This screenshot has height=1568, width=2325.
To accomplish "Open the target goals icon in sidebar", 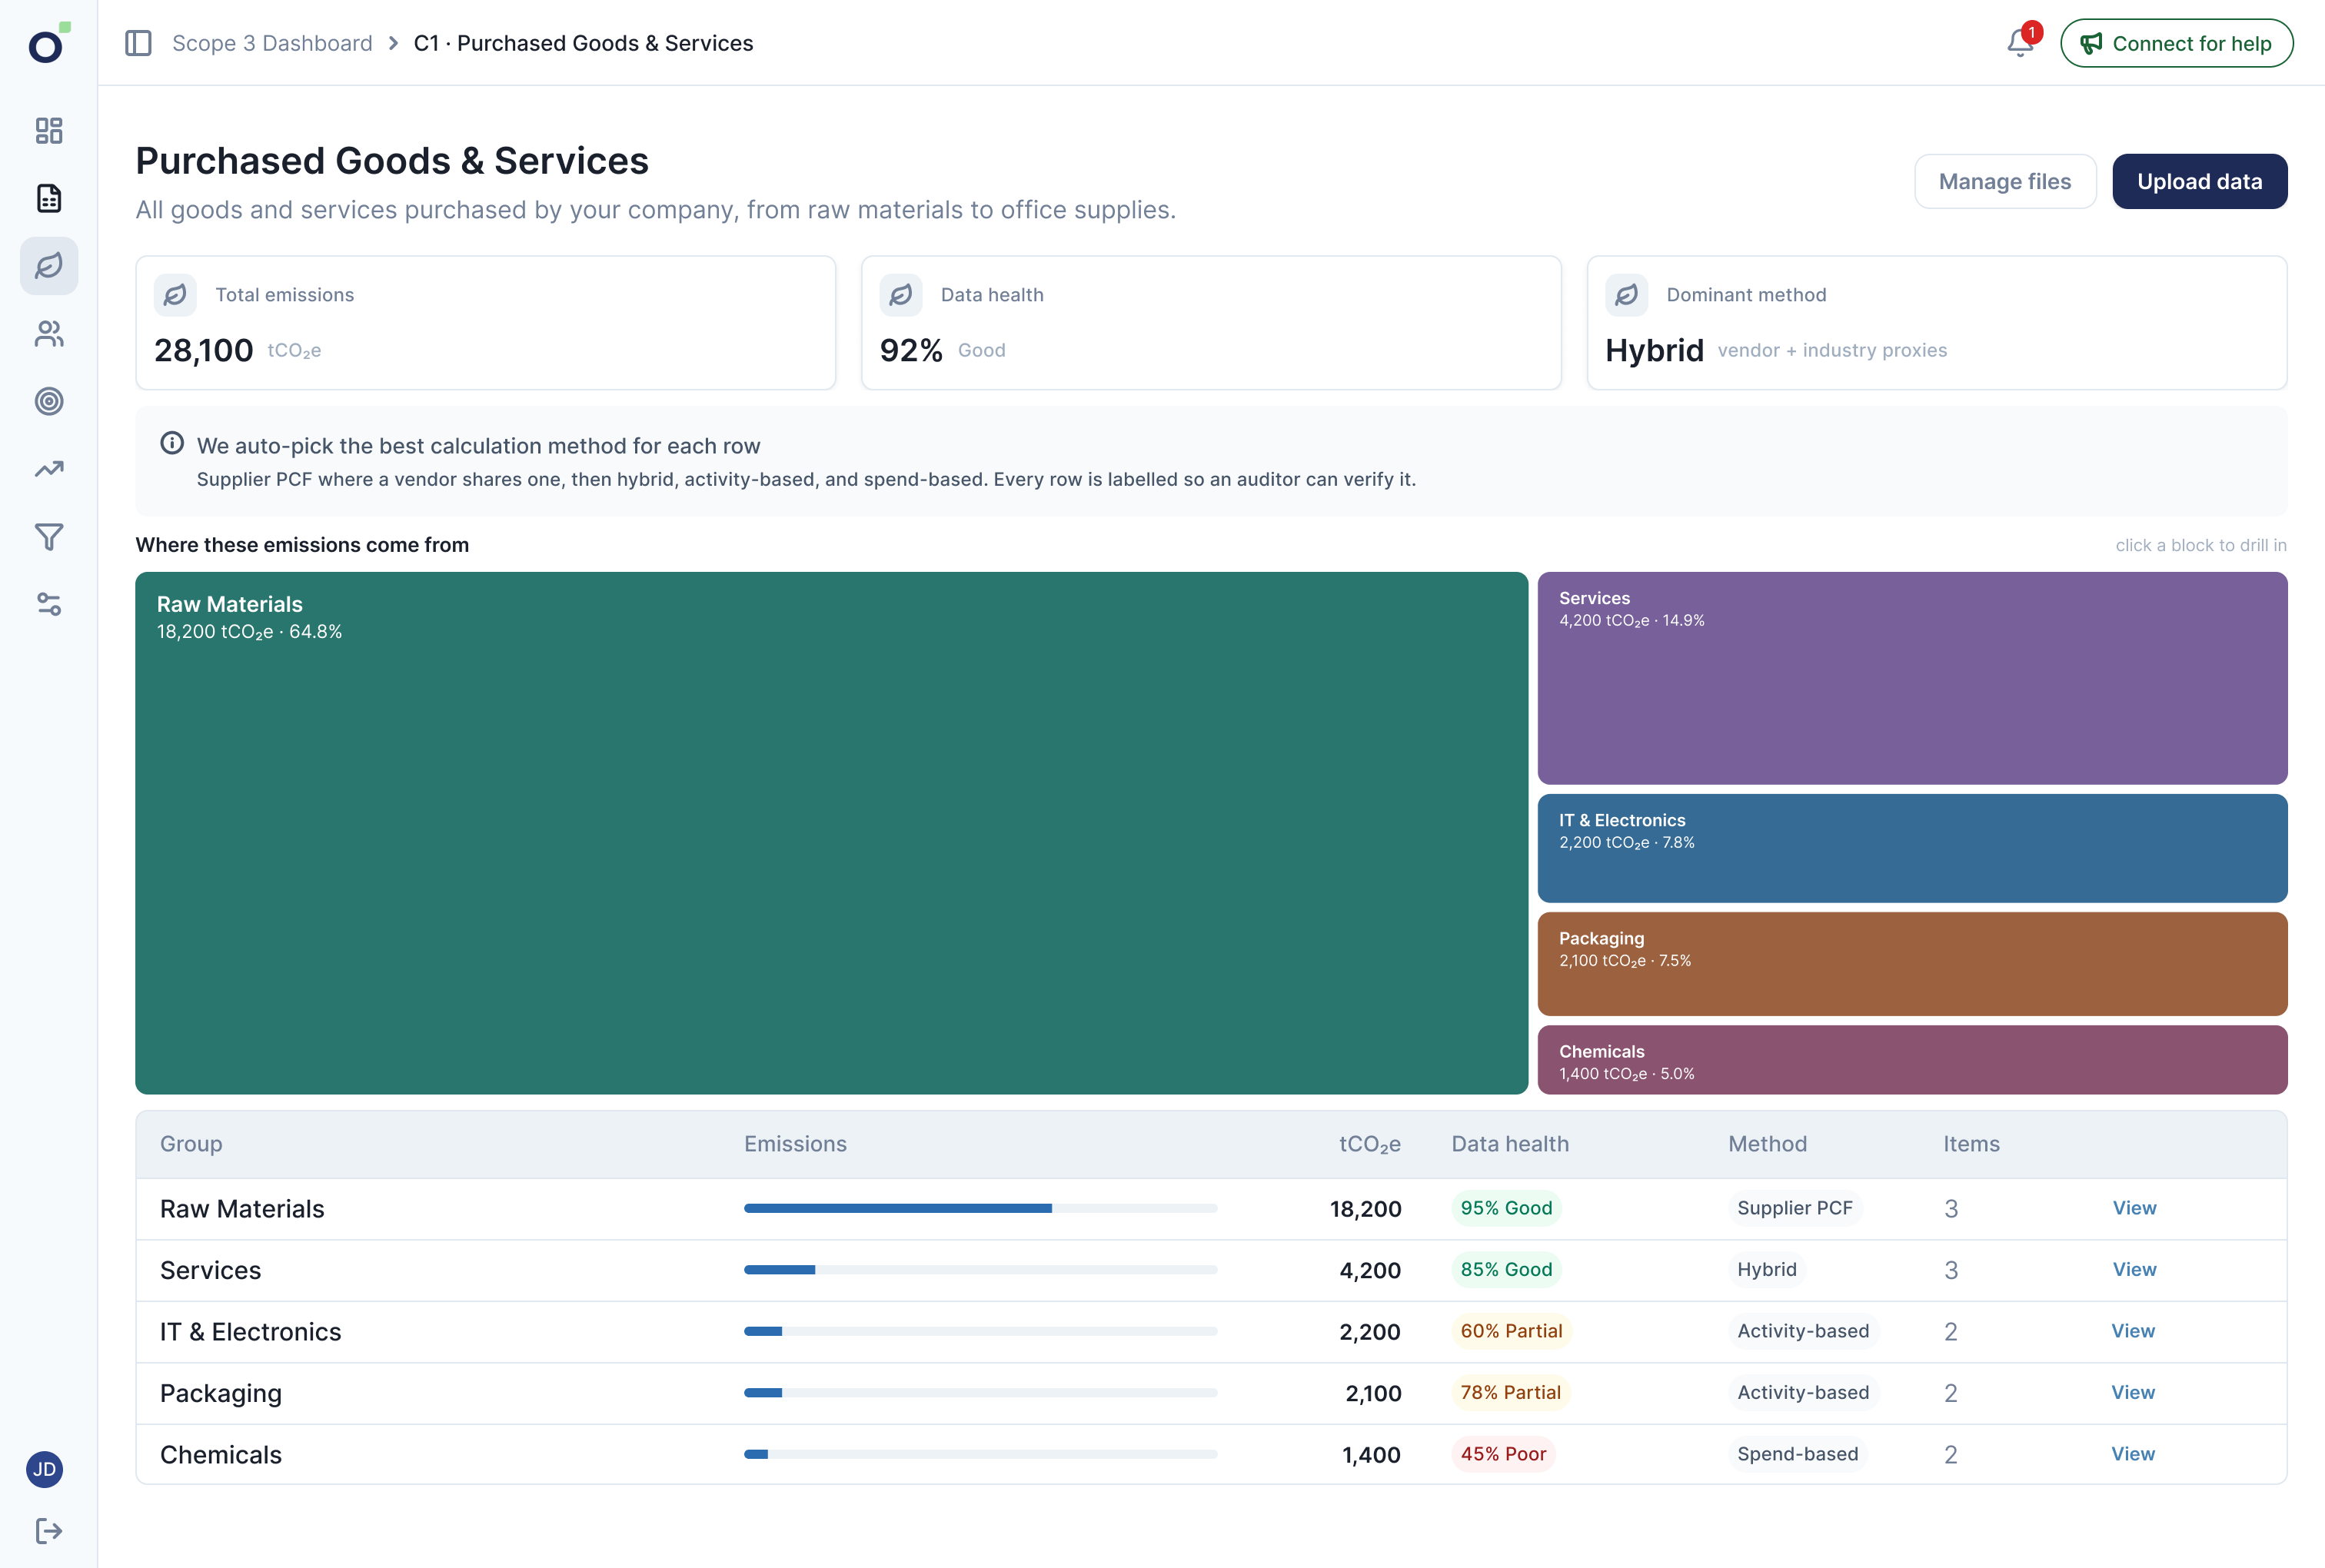I will (49, 401).
